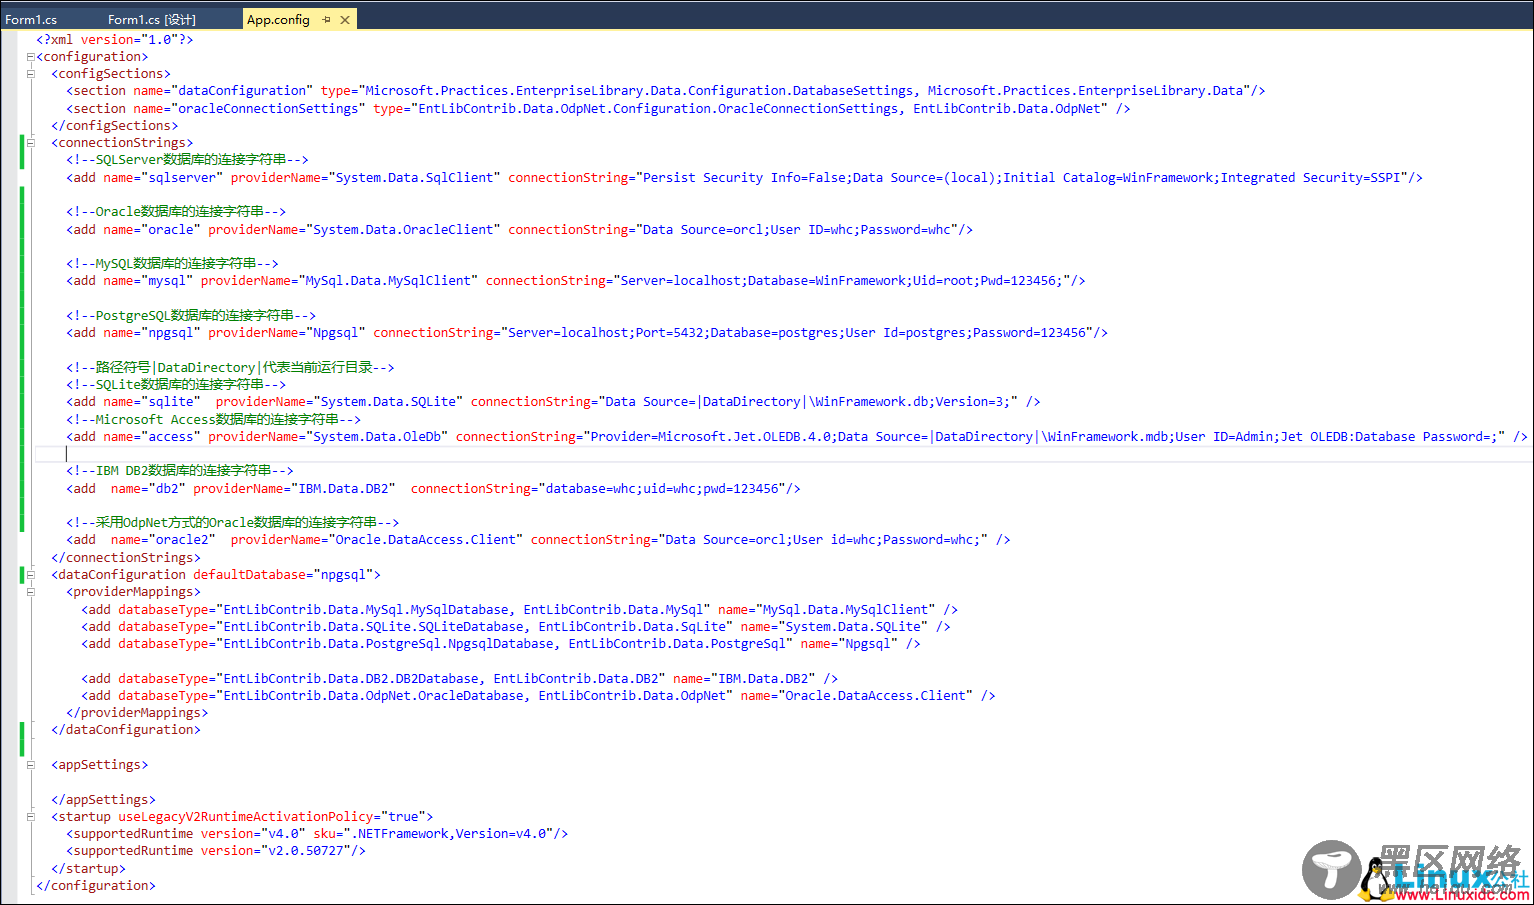This screenshot has width=1534, height=905.
Task: Click the name="sqlite" connection entry
Action: coord(152,402)
